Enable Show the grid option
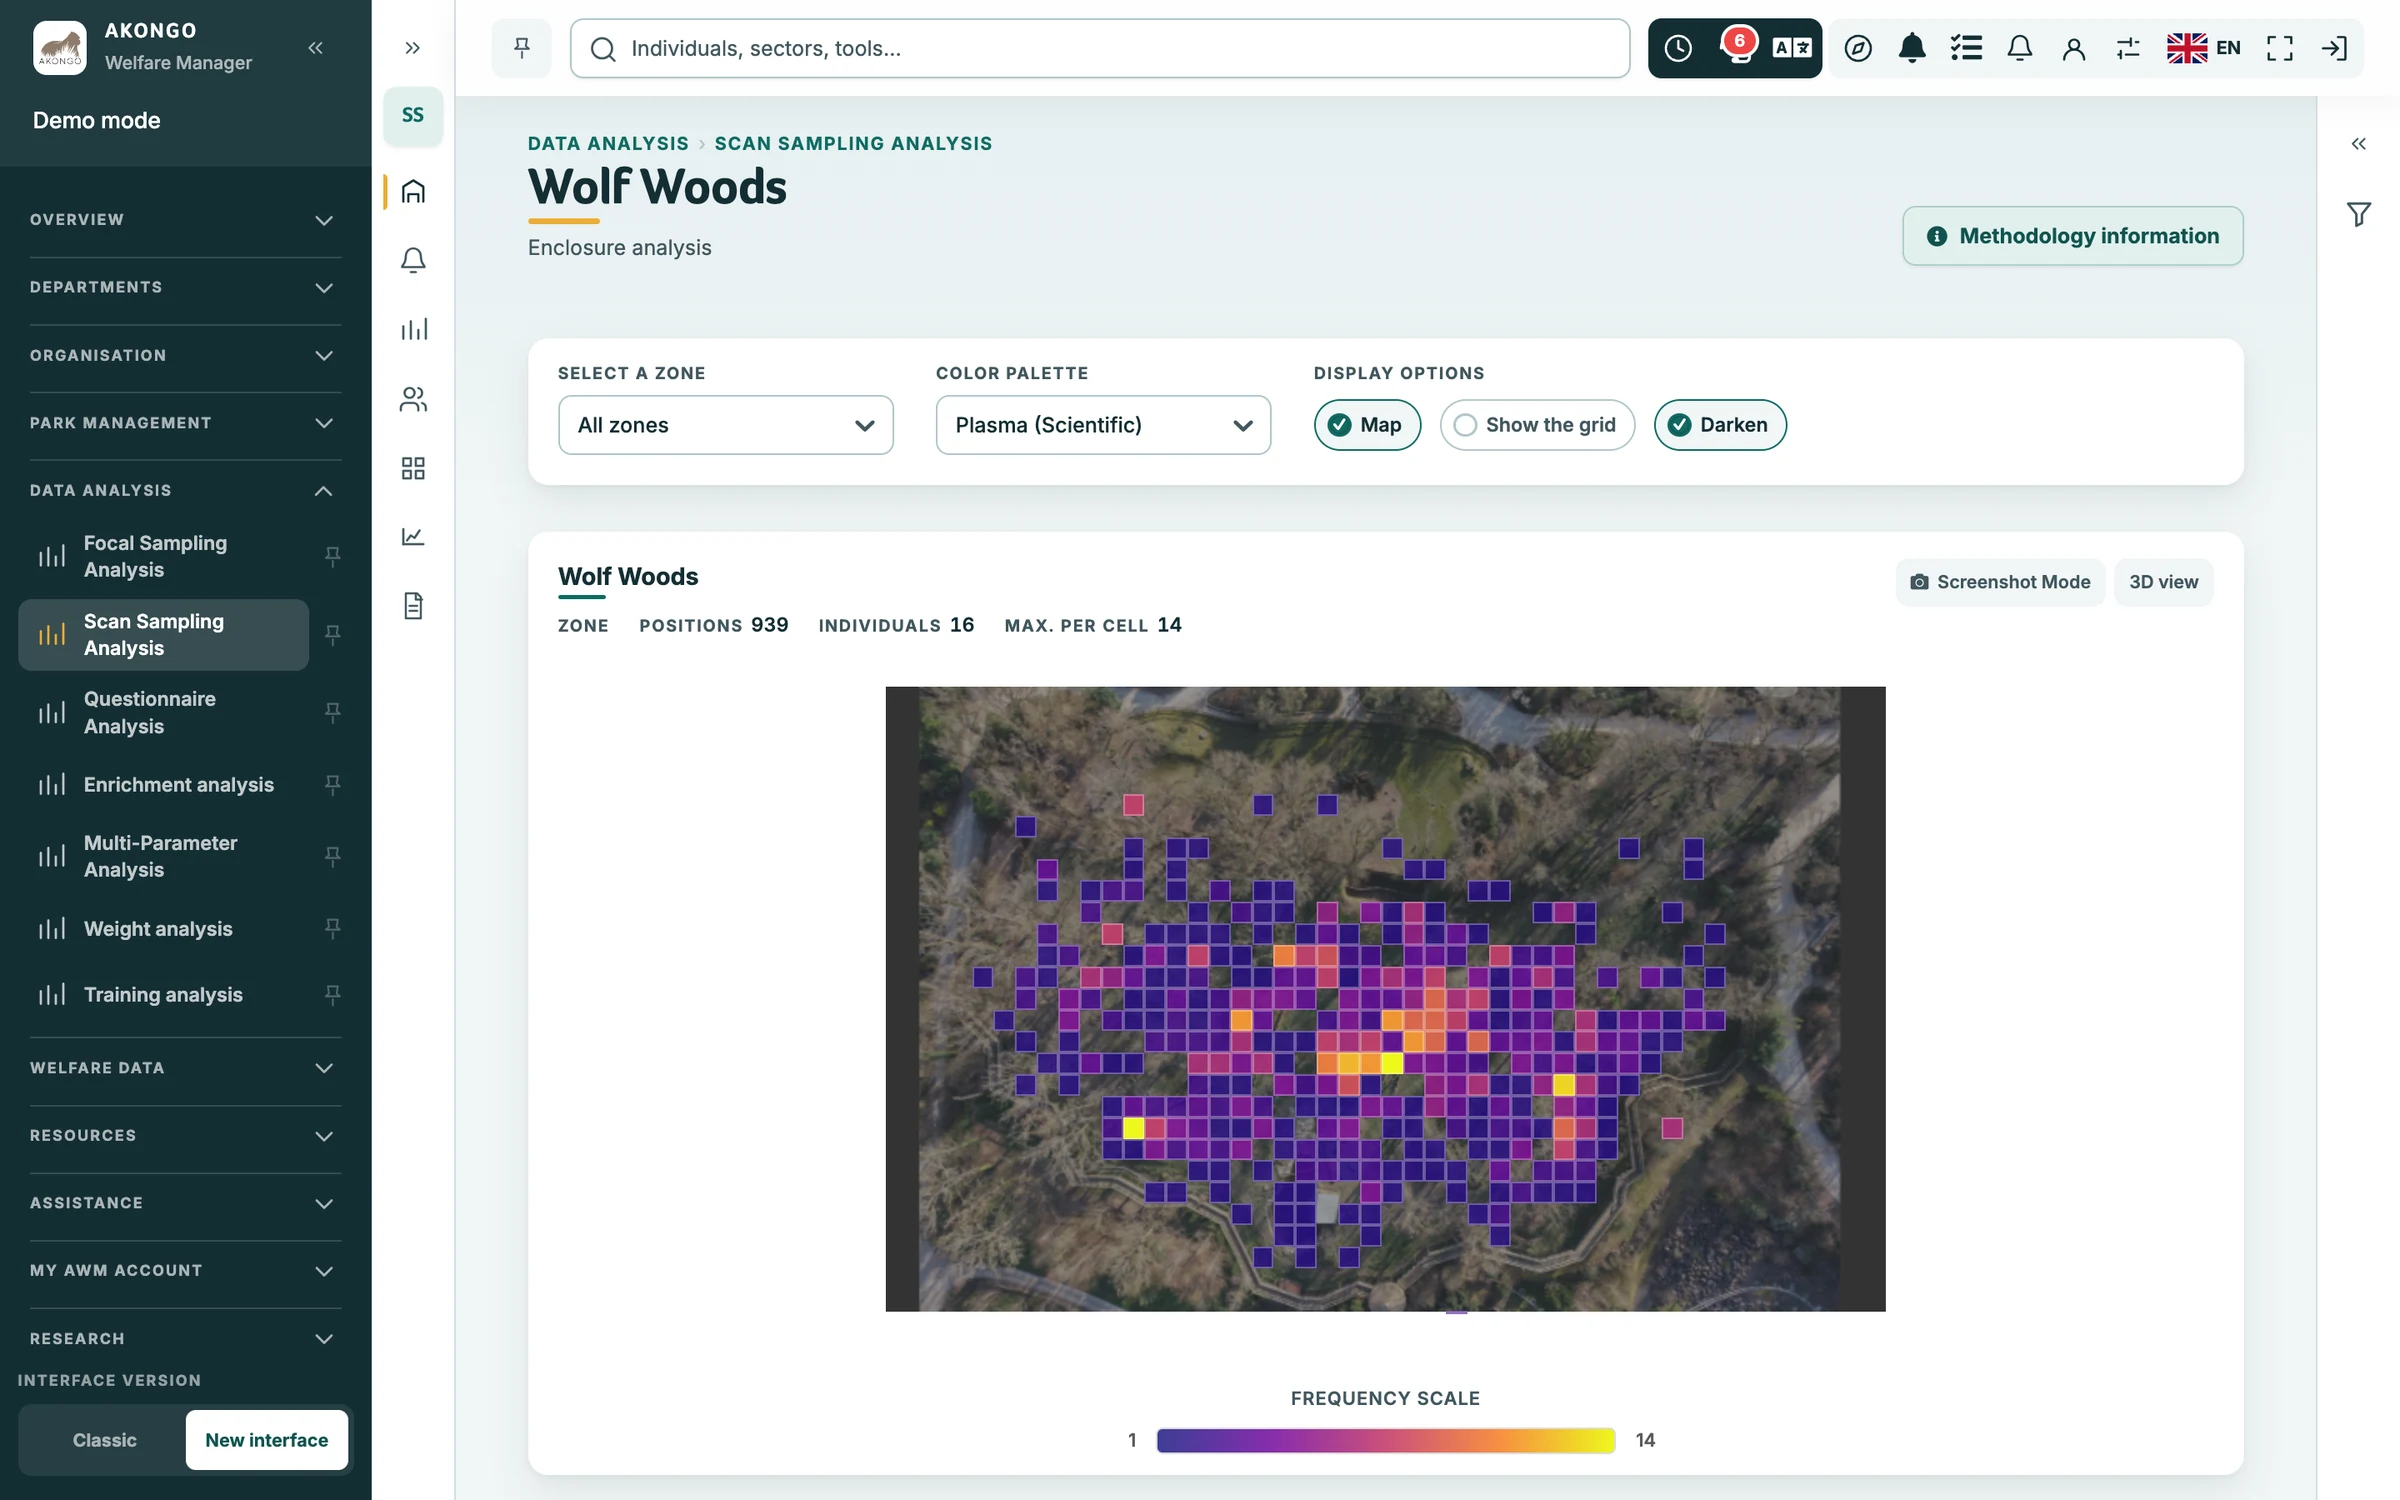 click(1537, 425)
